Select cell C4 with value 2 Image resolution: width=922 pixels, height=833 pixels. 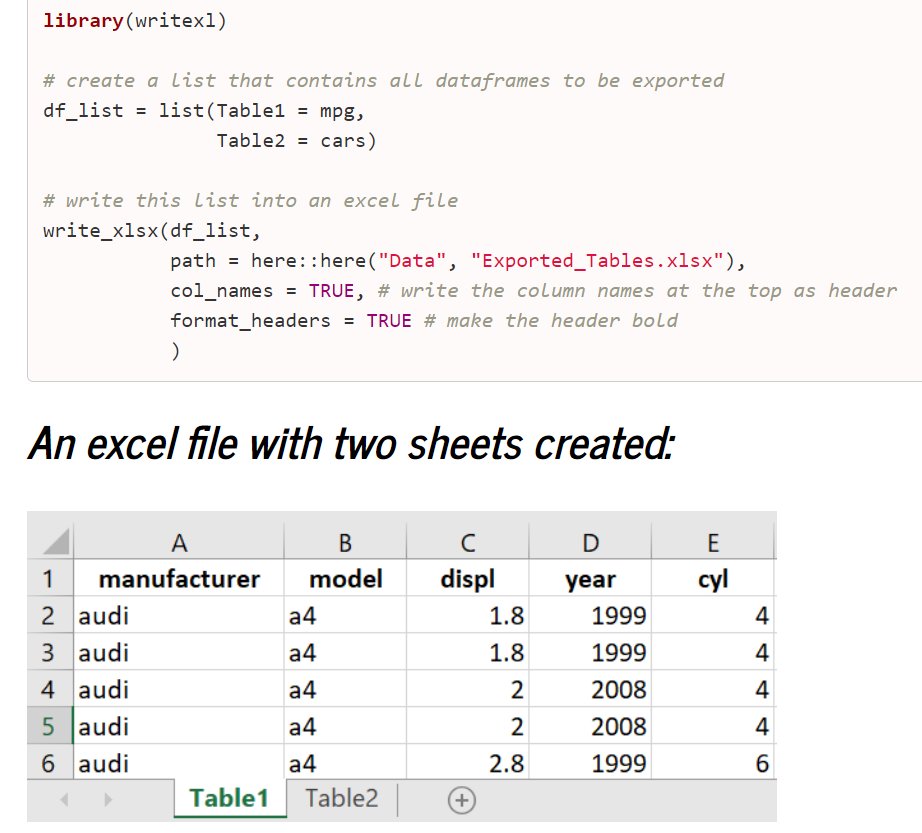(467, 689)
